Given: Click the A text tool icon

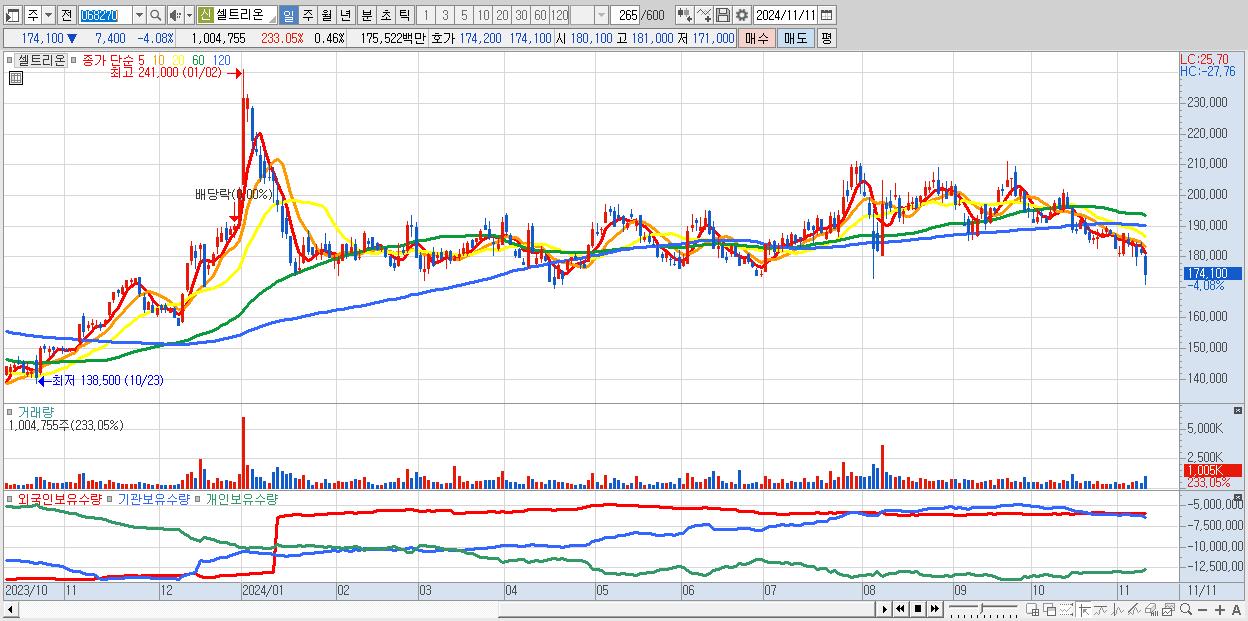Looking at the screenshot, I should click(1236, 610).
